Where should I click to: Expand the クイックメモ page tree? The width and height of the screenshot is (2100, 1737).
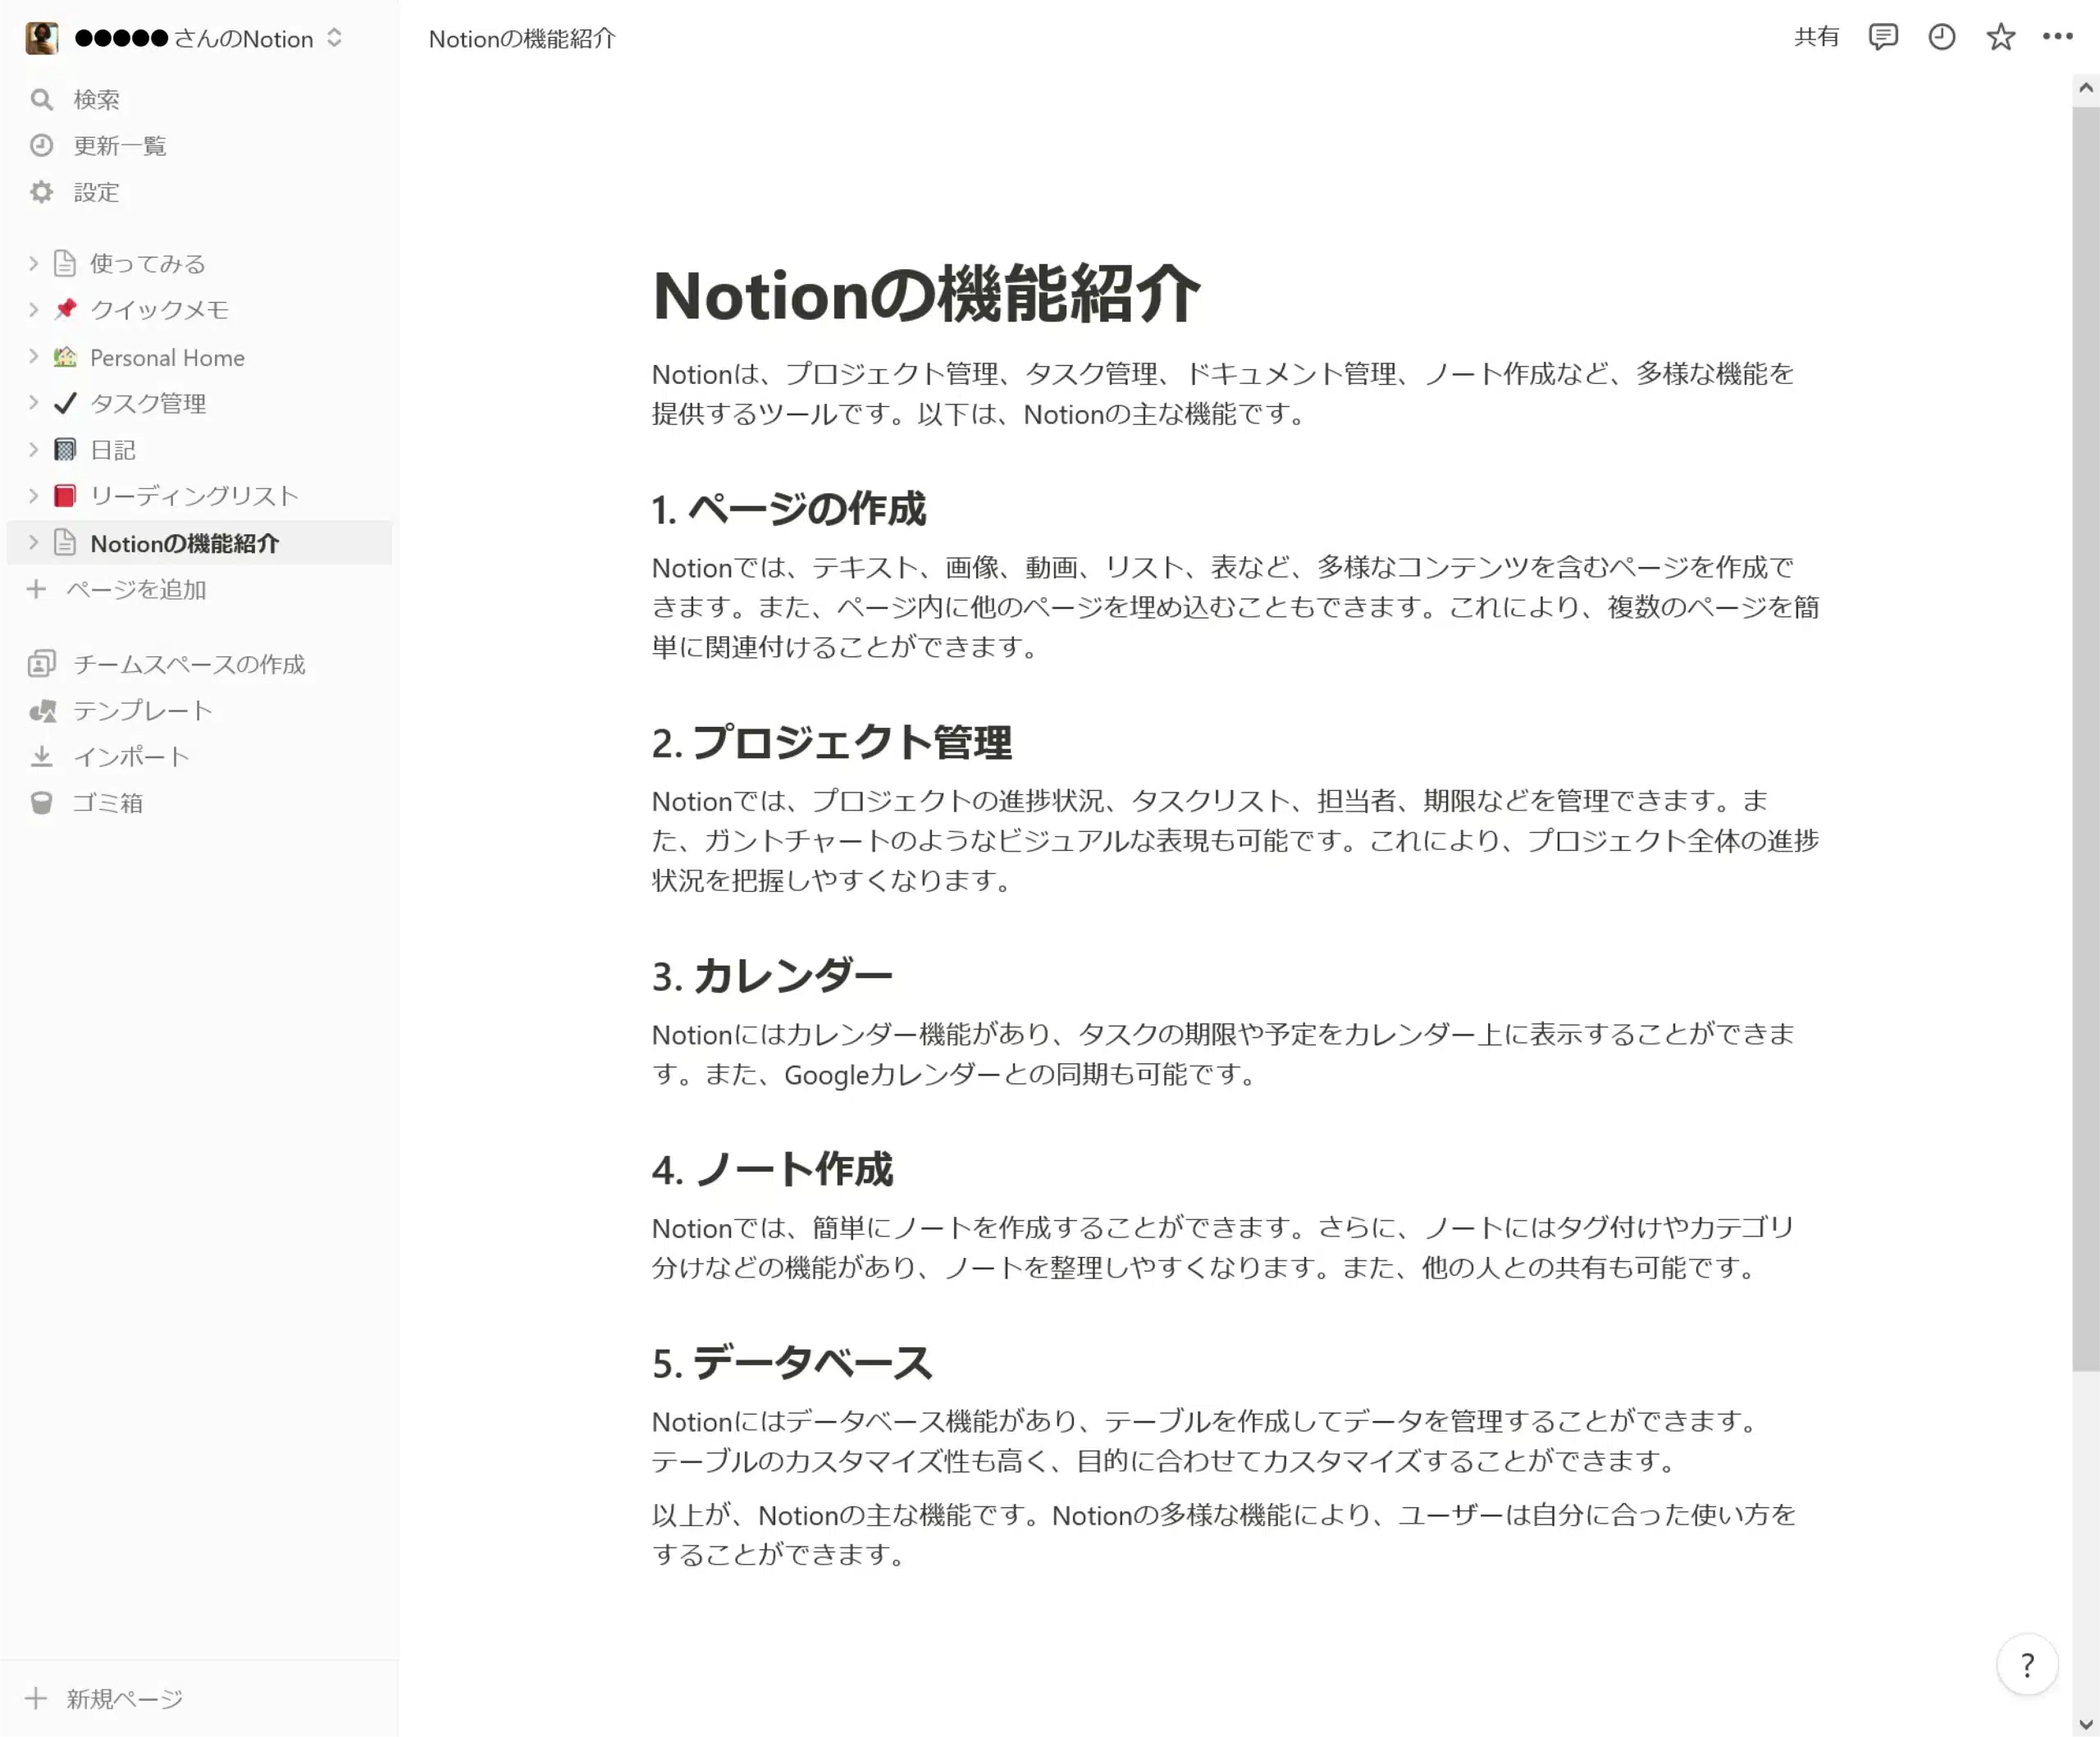[x=33, y=309]
